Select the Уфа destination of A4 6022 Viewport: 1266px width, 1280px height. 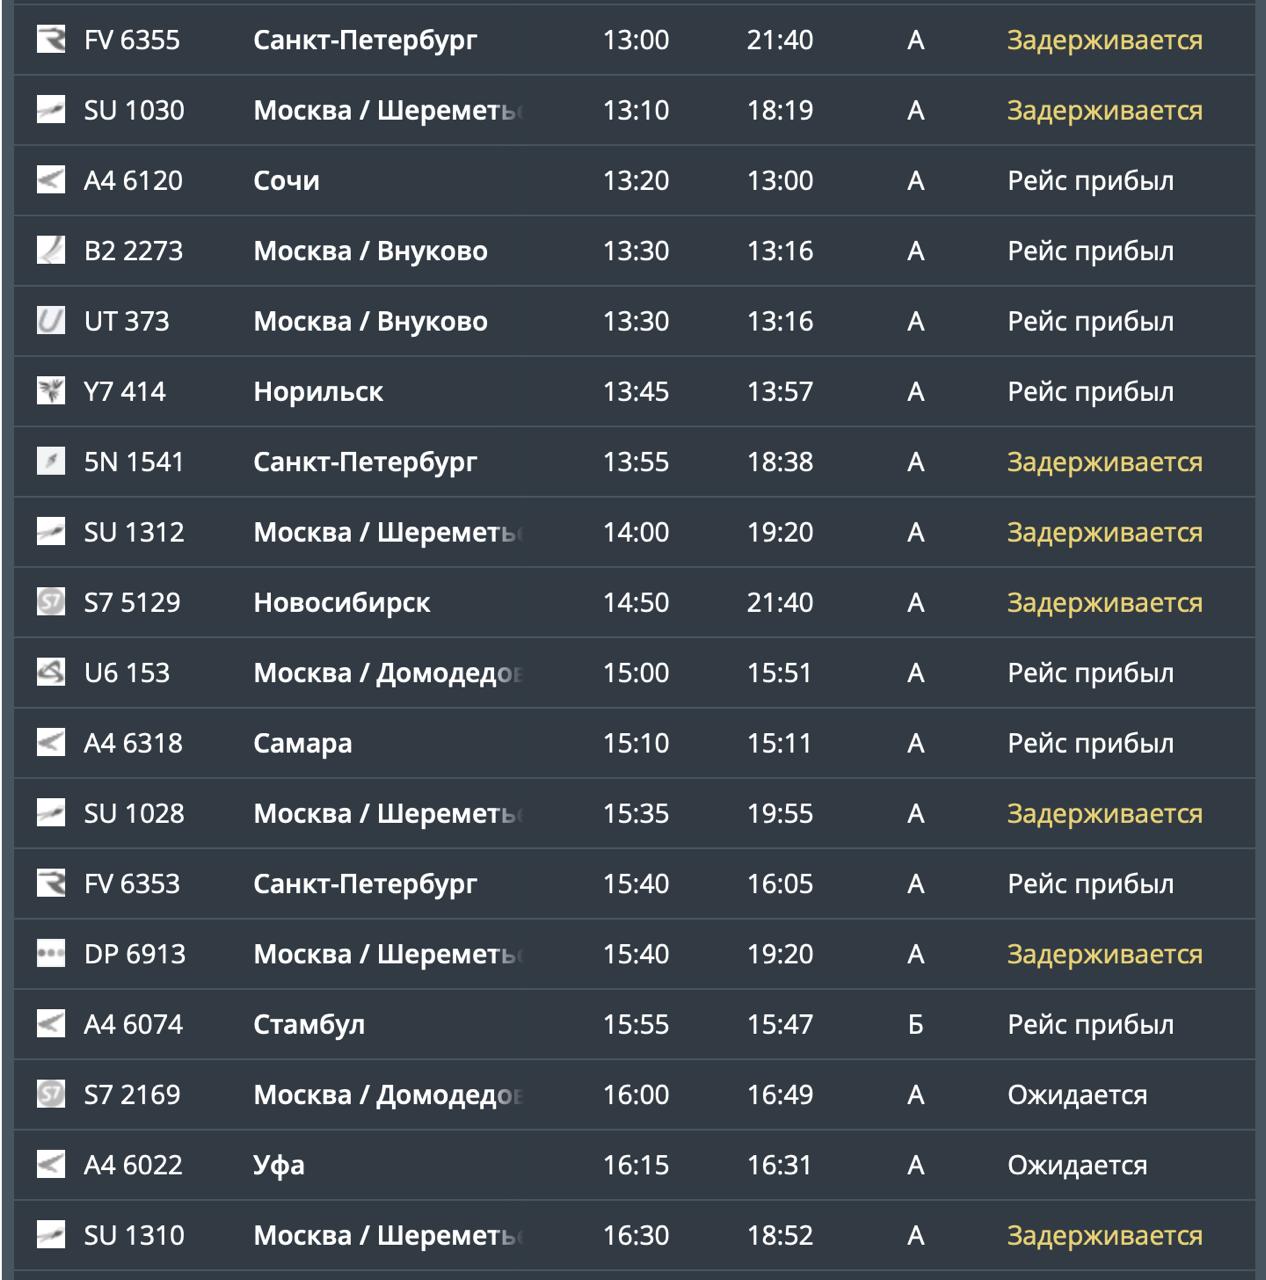pos(279,1166)
